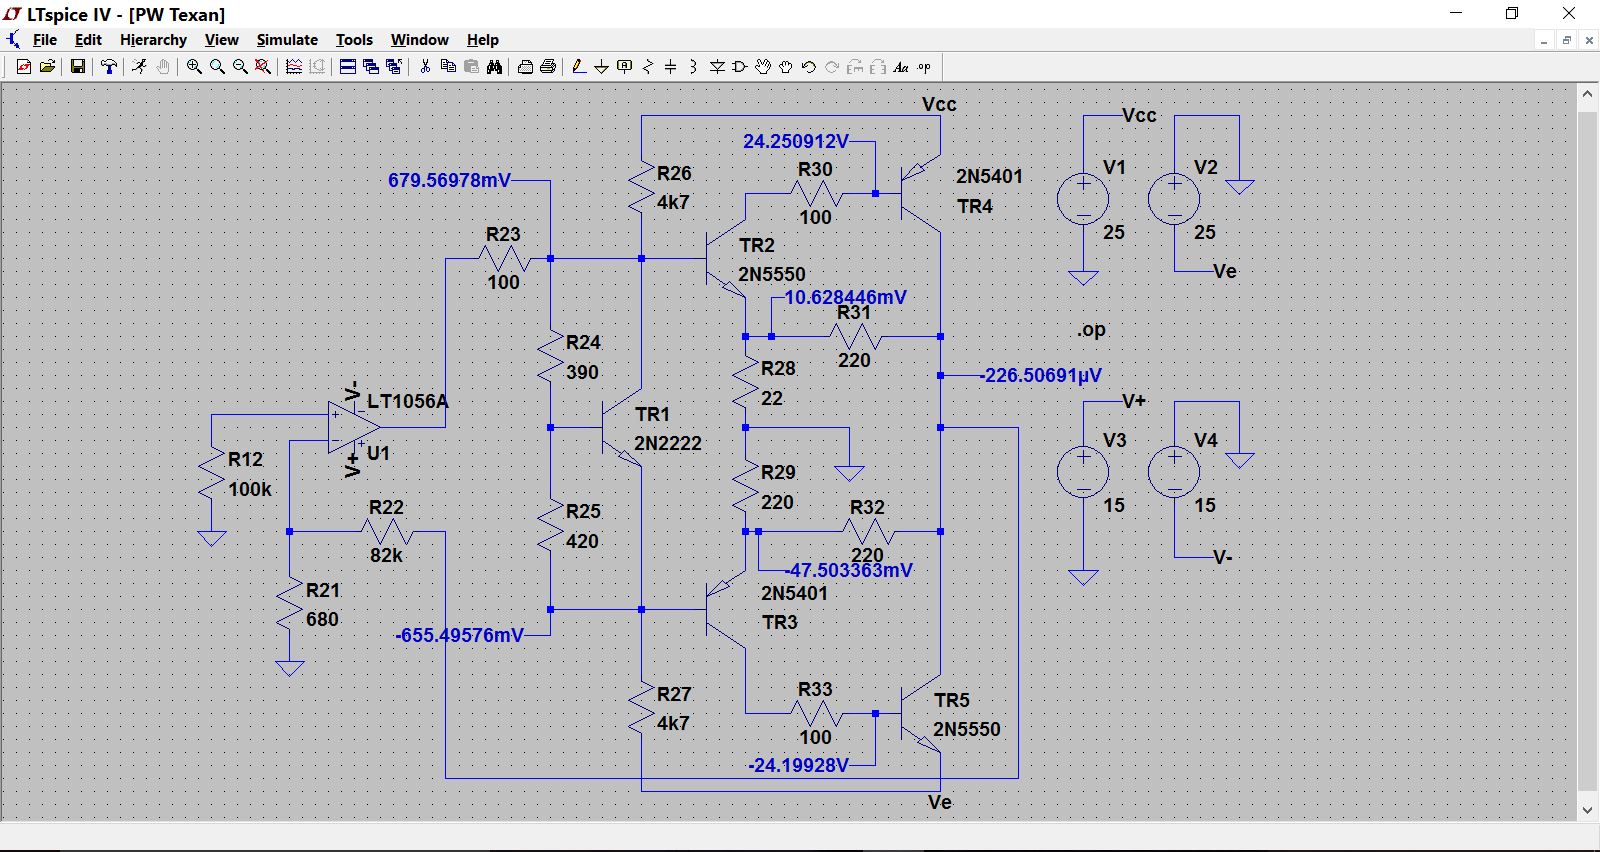Select the Cut scissors tool
The height and width of the screenshot is (852, 1600).
tap(425, 67)
